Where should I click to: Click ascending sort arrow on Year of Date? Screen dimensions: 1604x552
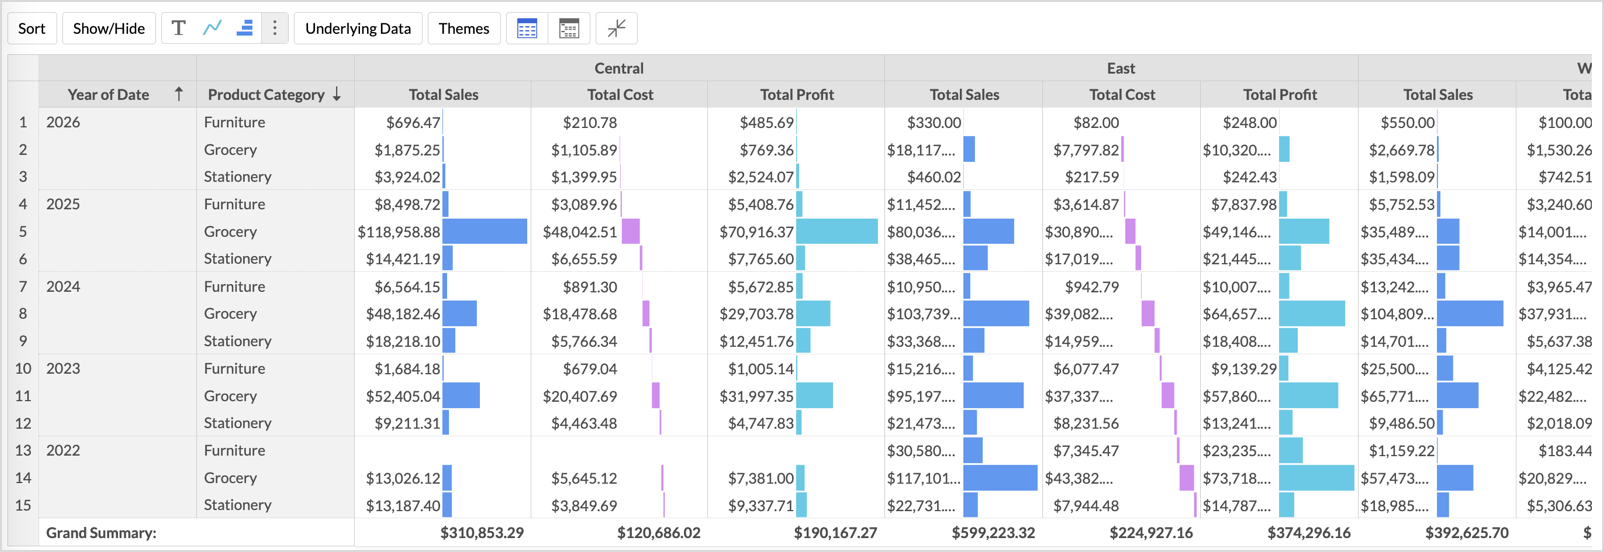179,94
